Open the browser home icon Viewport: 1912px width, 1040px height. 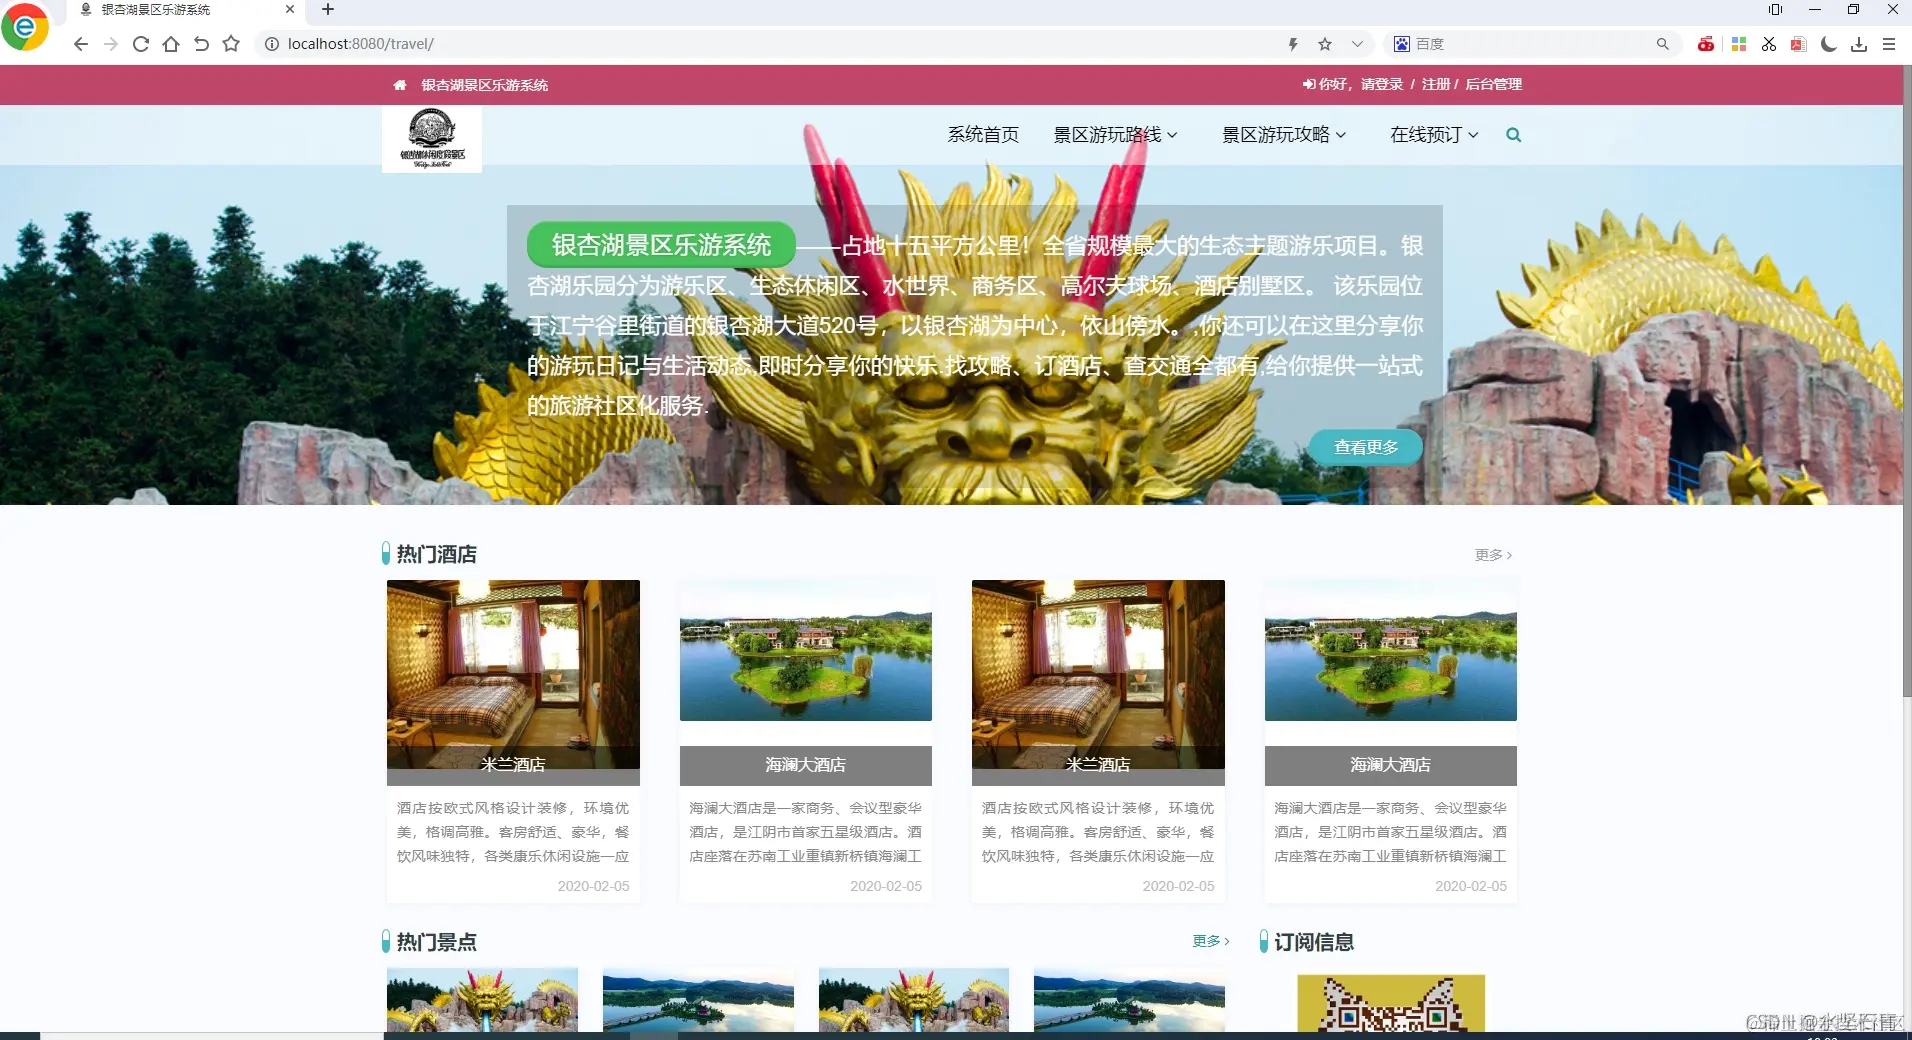[171, 44]
